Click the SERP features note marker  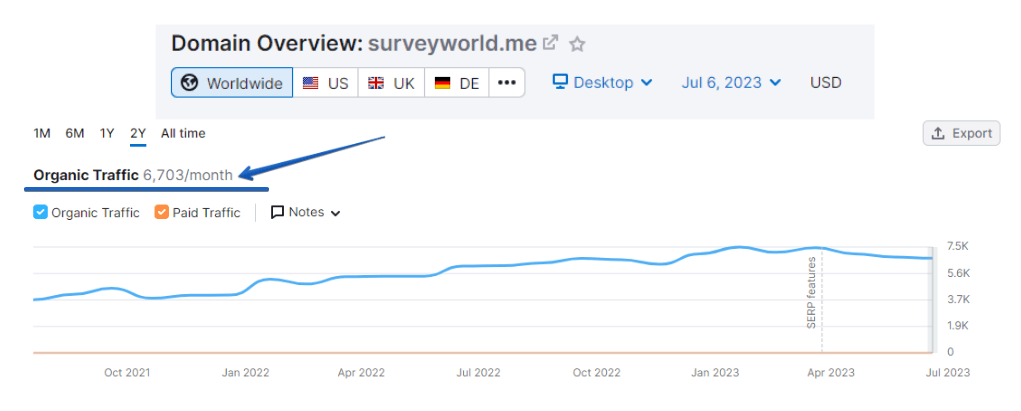coord(812,293)
